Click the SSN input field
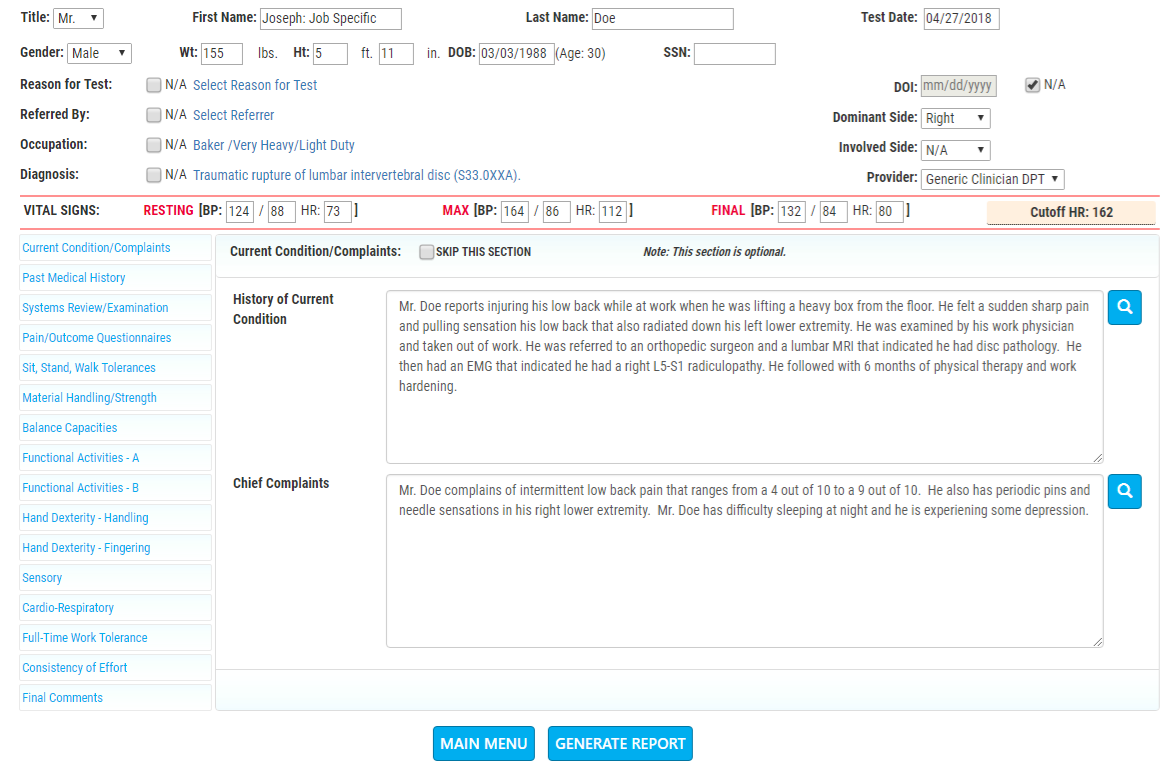 735,54
